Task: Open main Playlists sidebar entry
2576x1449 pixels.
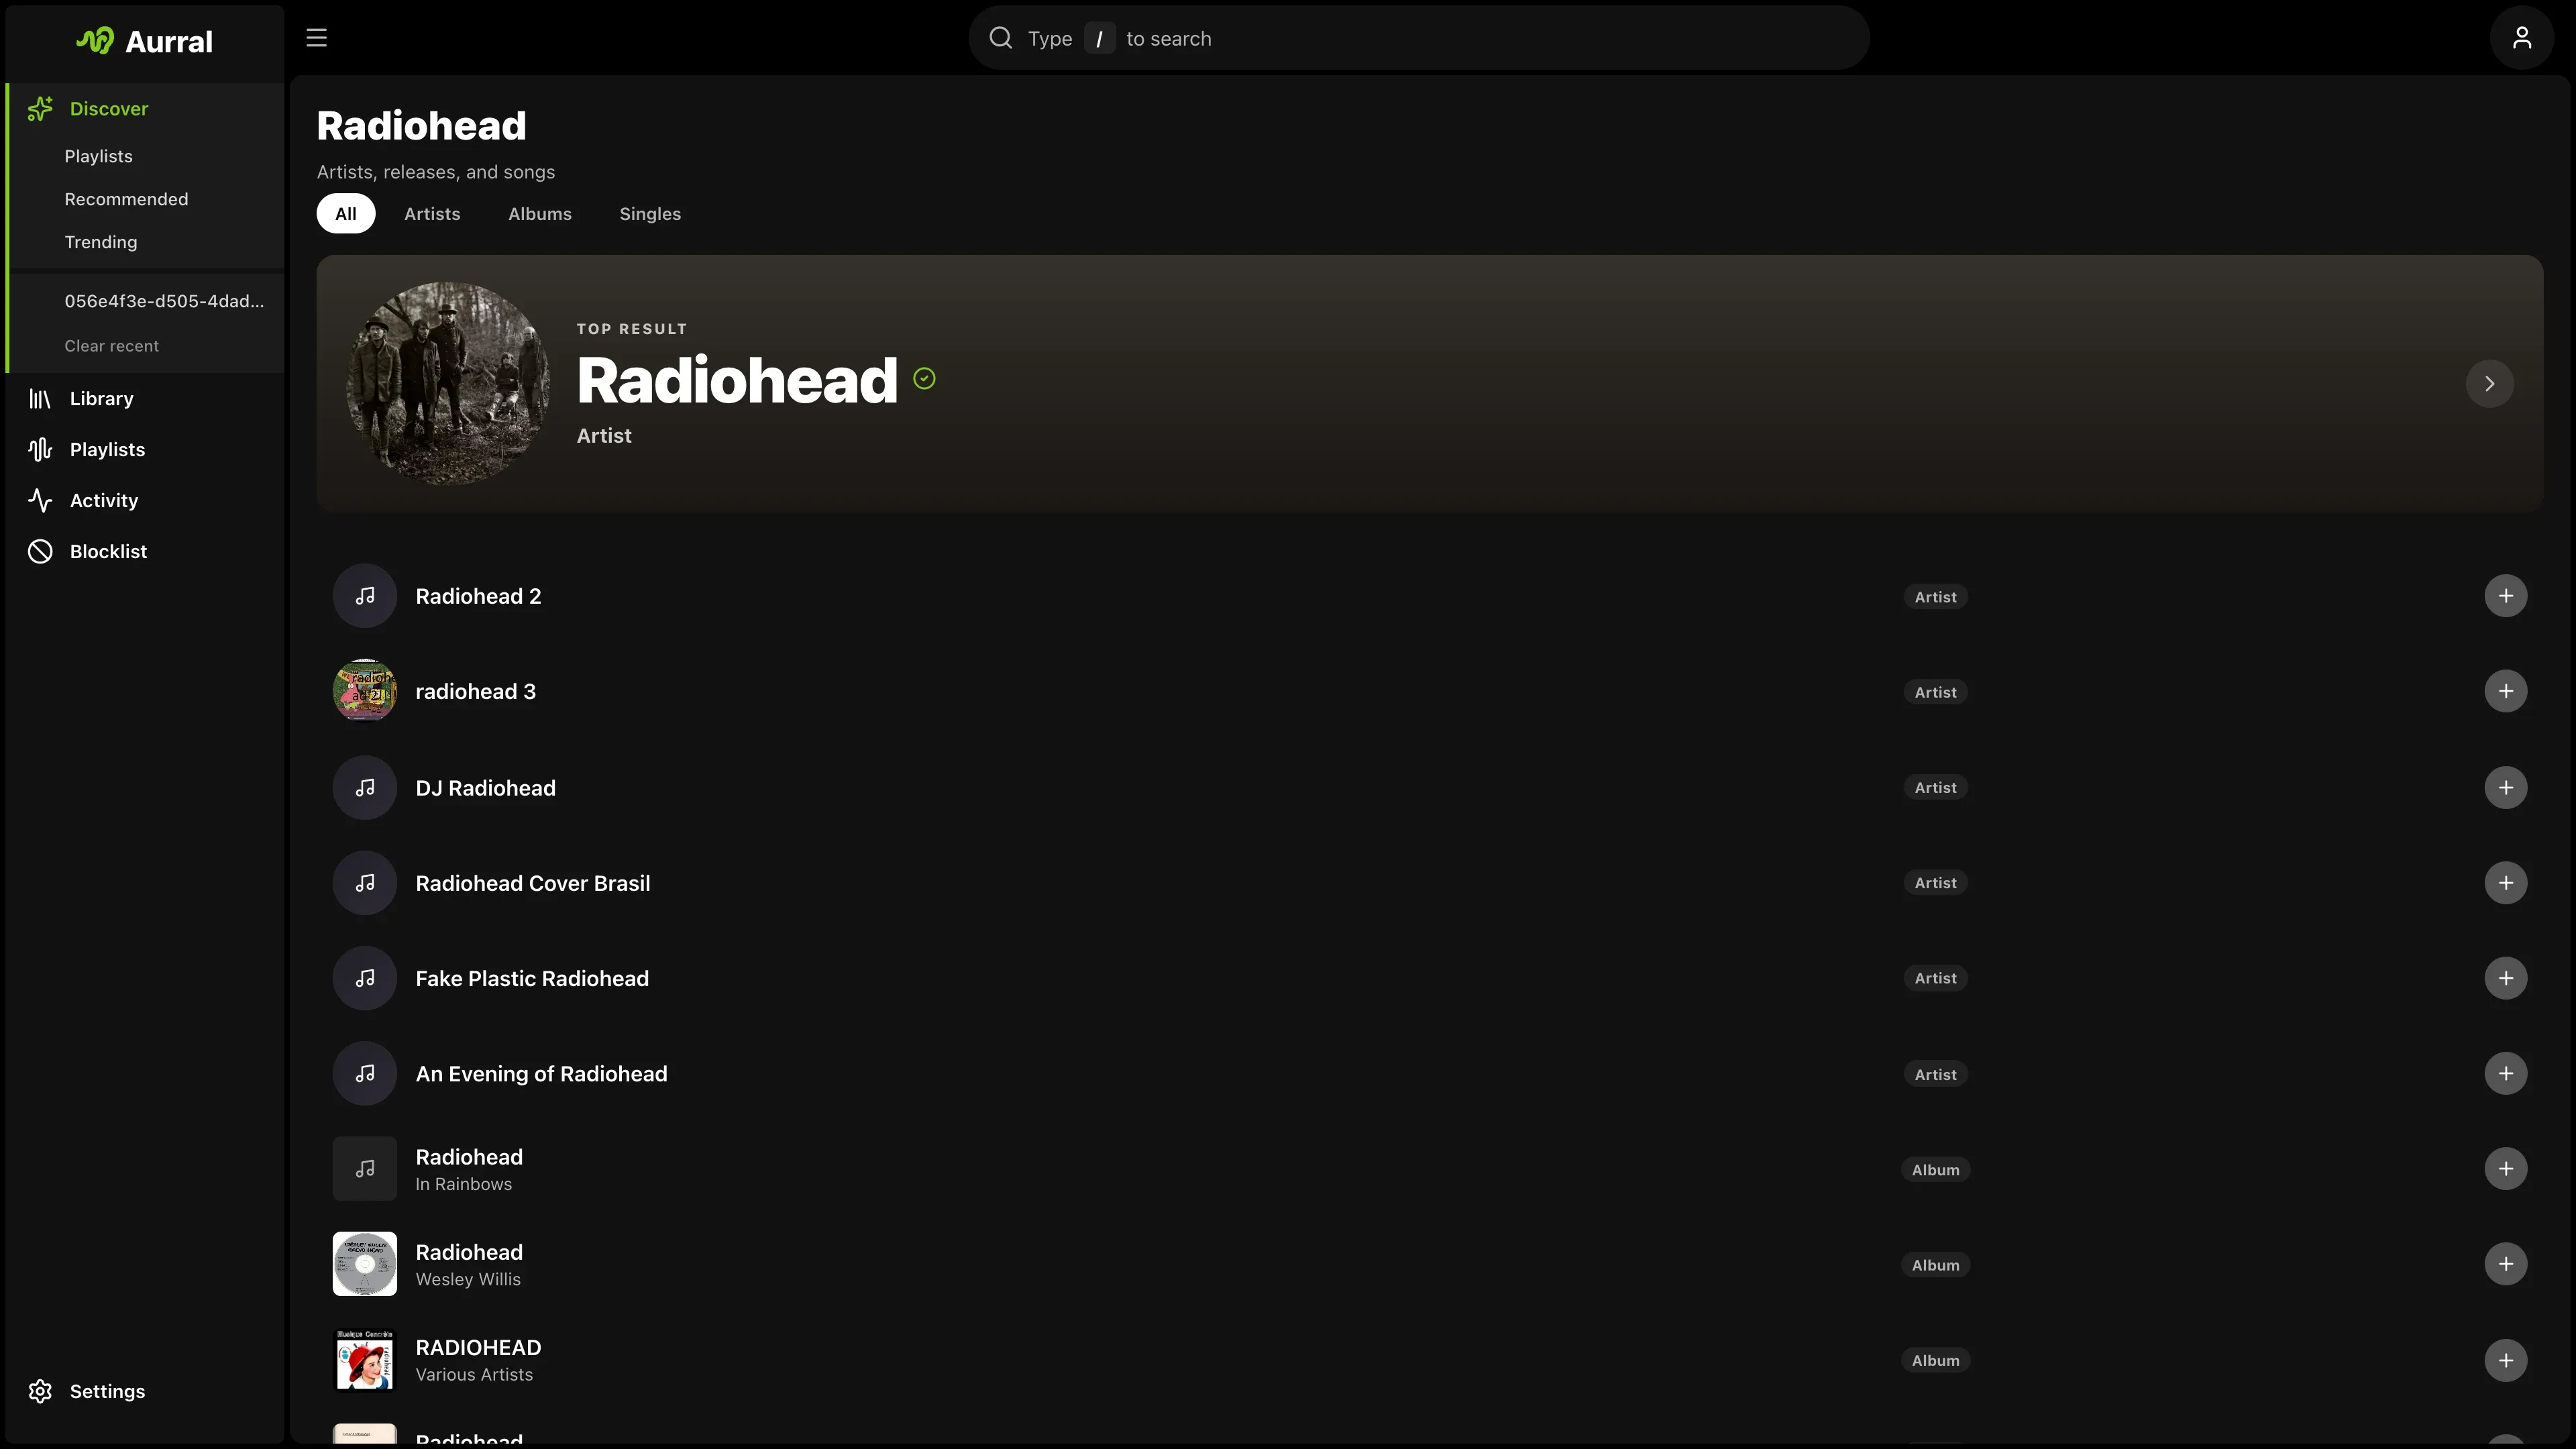Action: 146,450
